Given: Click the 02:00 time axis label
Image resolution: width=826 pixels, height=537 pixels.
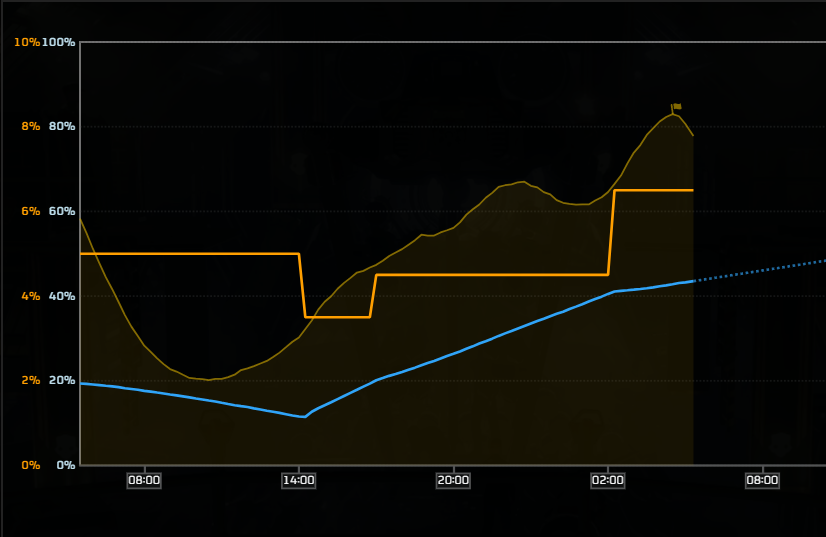Looking at the screenshot, I should click(x=608, y=480).
